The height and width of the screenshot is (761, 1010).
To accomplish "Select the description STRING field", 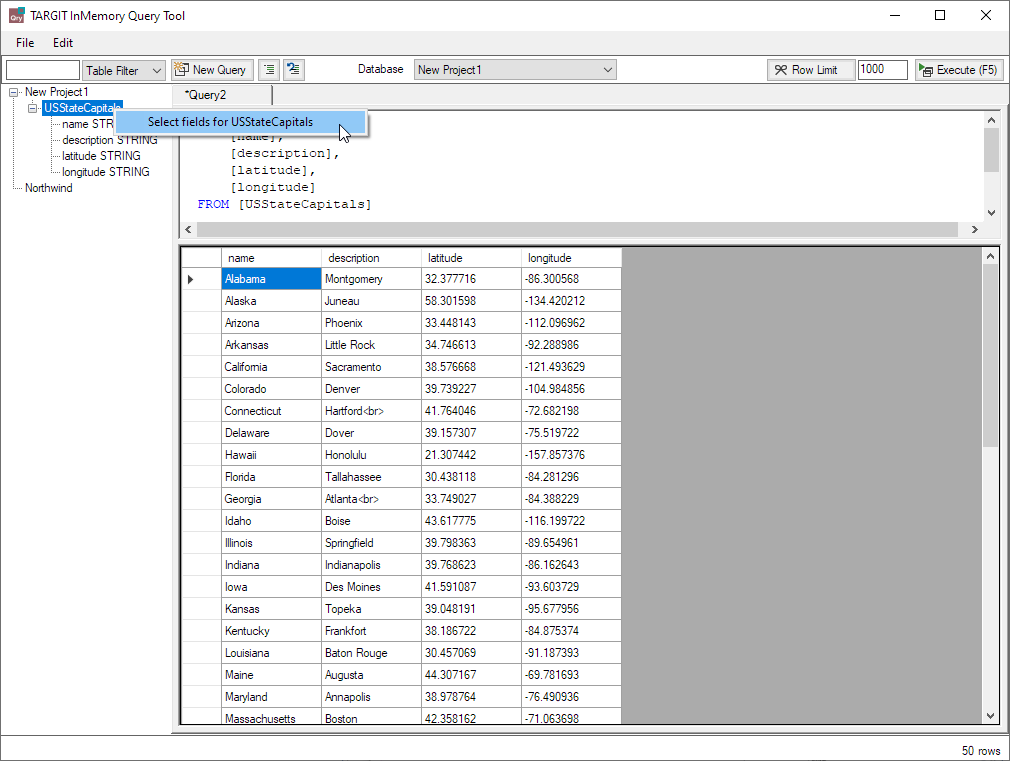I will click(110, 140).
